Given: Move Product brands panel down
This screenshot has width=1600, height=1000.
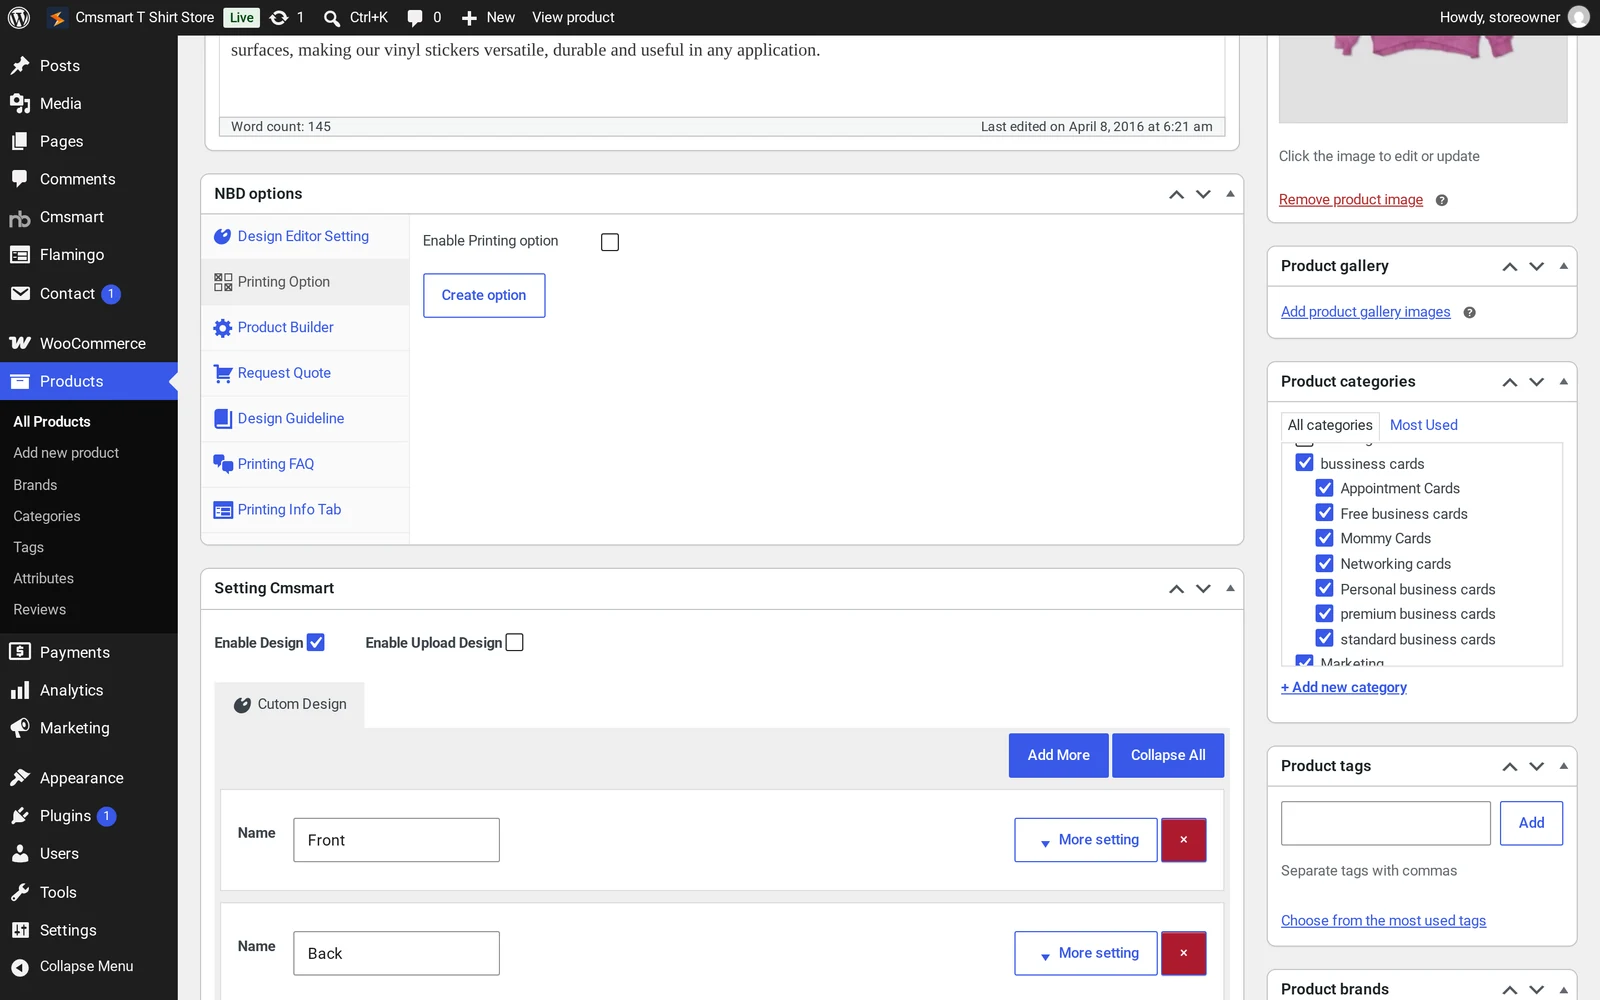Looking at the screenshot, I should point(1536,989).
